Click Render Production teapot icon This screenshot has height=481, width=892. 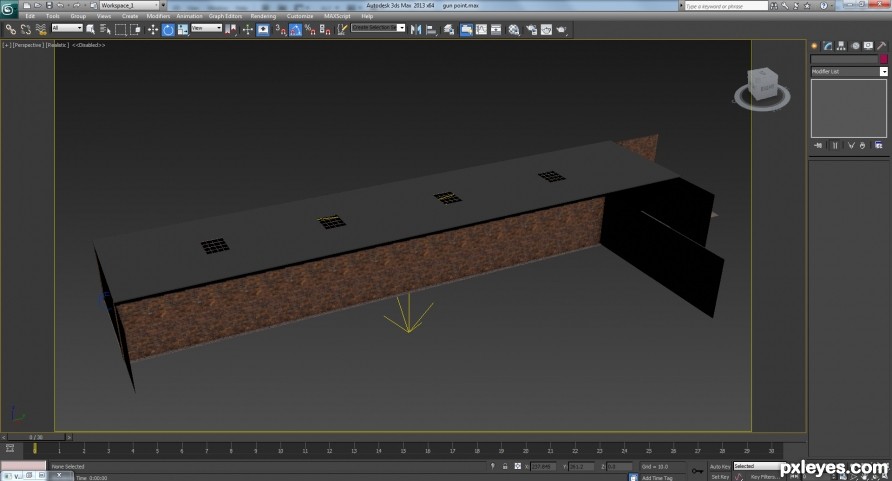(561, 30)
